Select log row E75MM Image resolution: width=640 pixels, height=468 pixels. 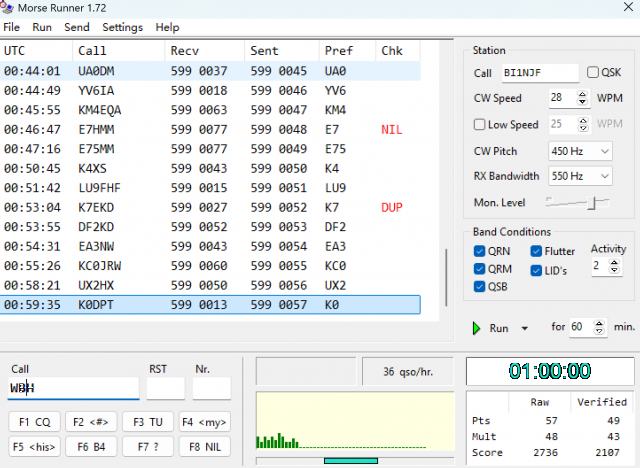(x=210, y=149)
